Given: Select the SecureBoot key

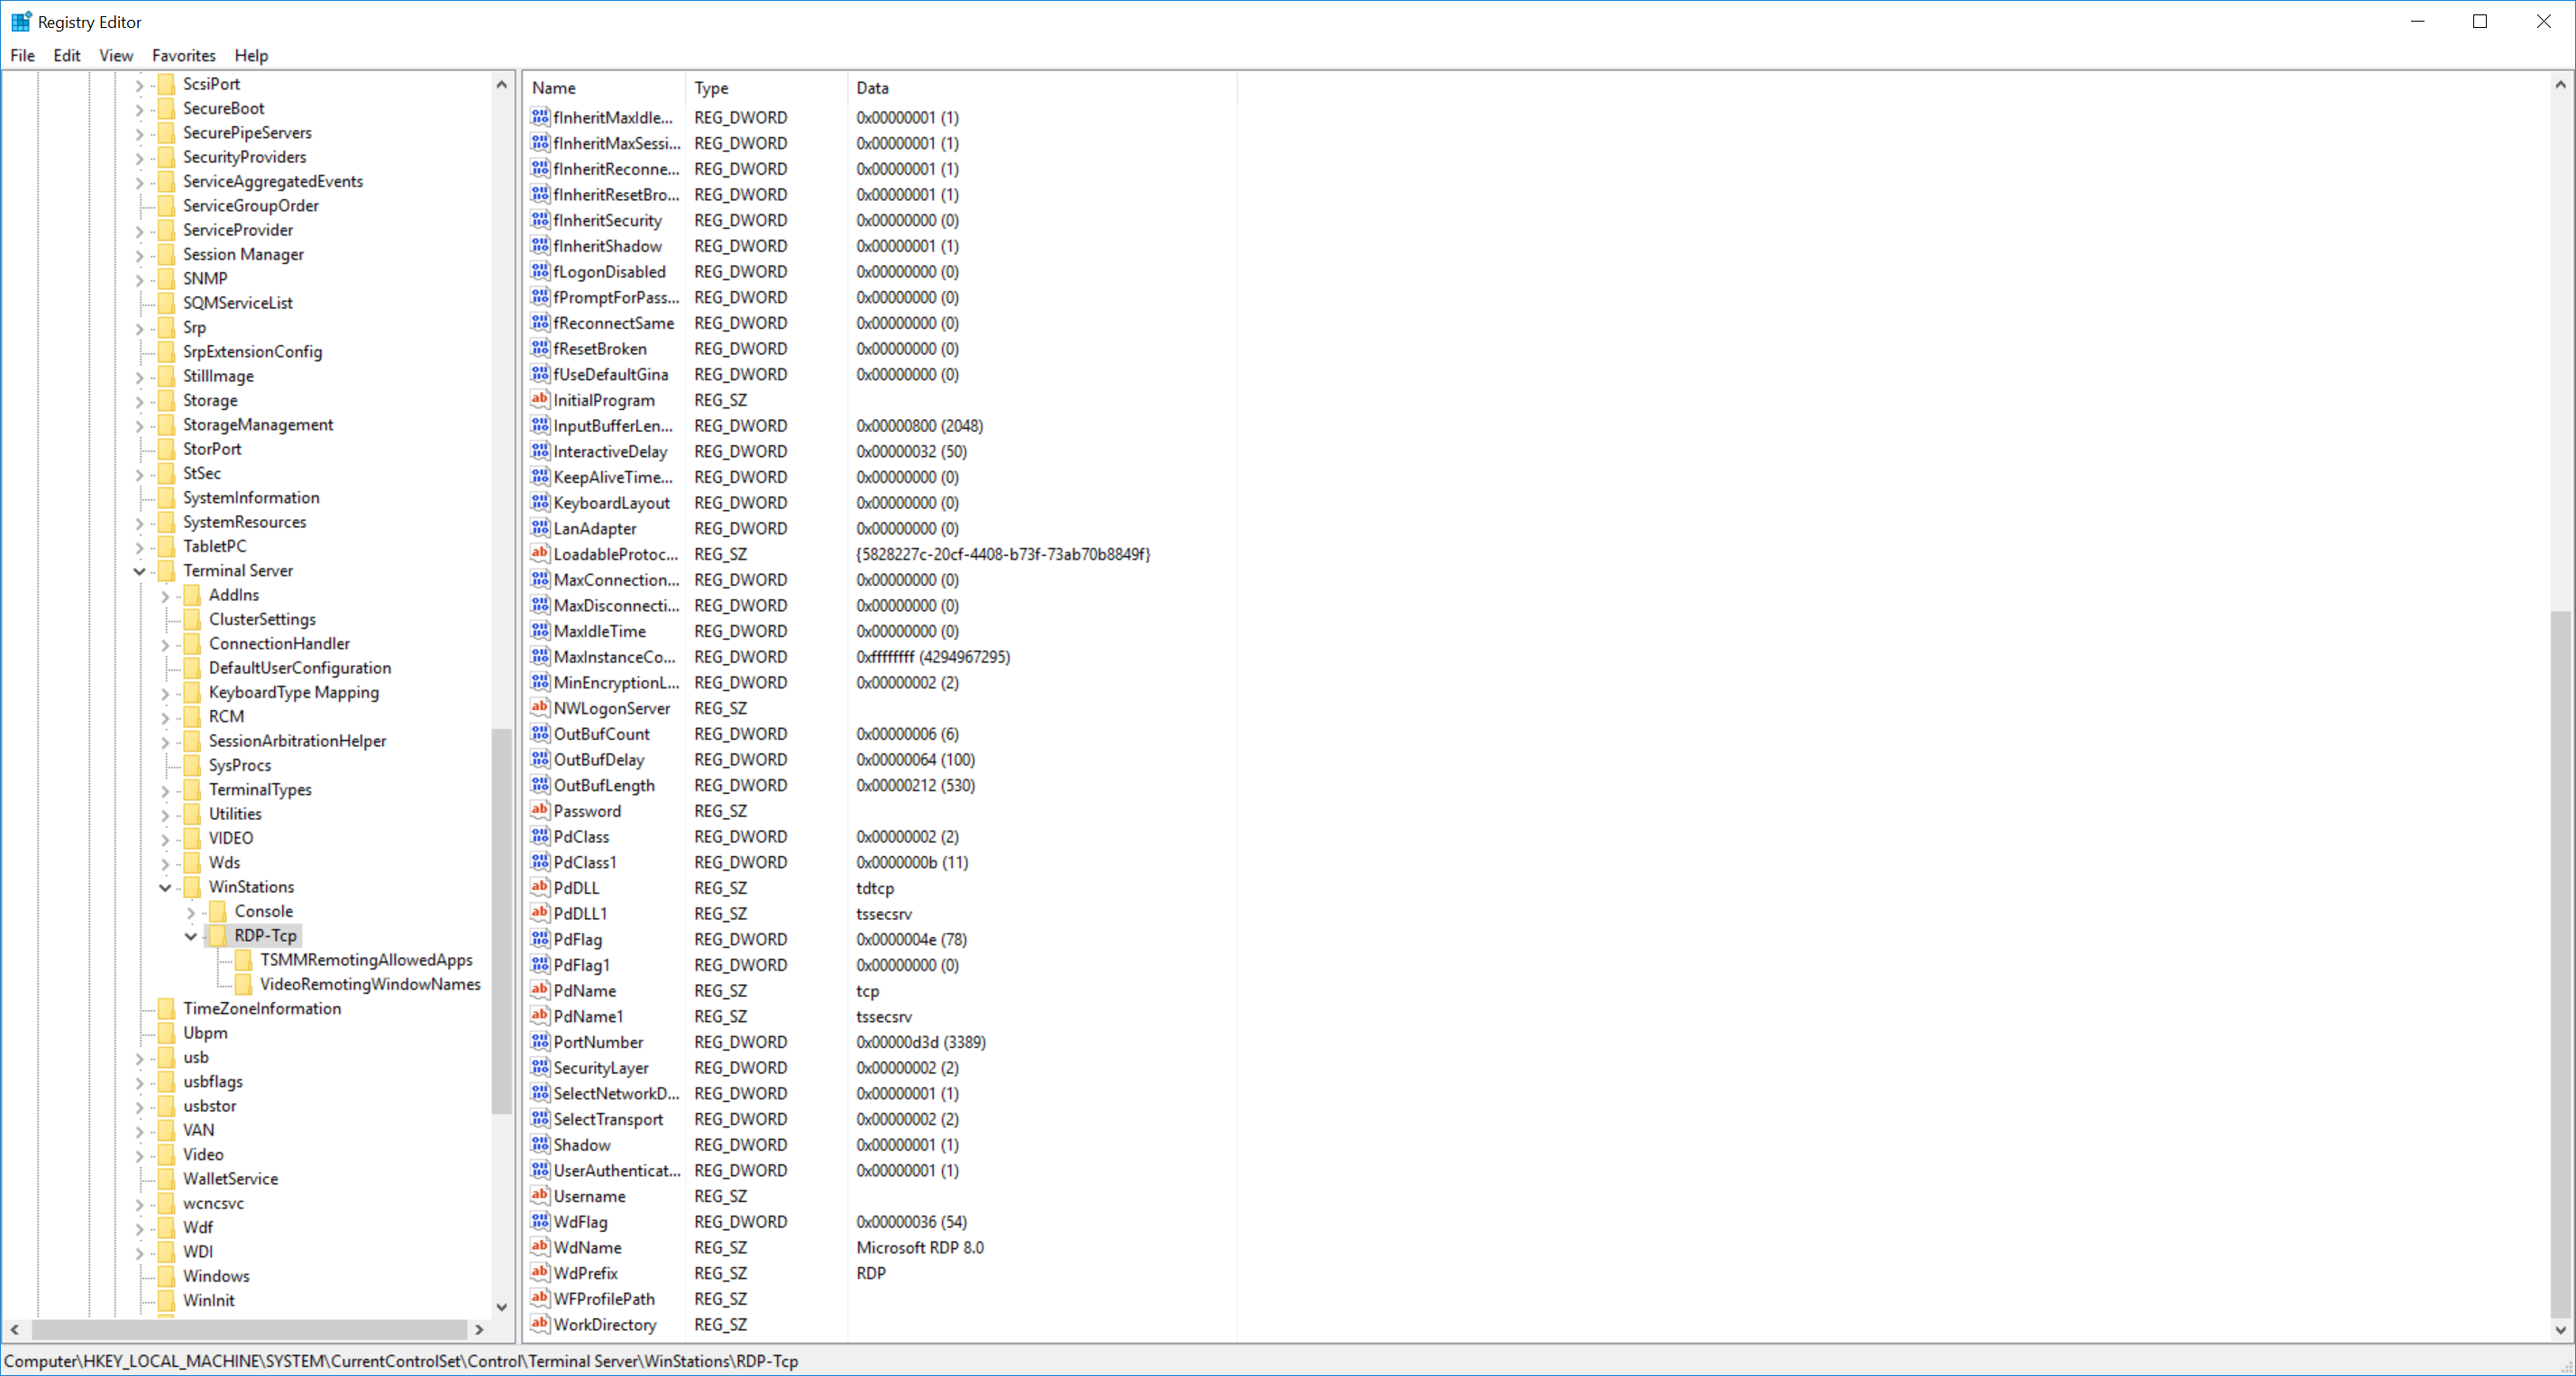Looking at the screenshot, I should point(224,108).
